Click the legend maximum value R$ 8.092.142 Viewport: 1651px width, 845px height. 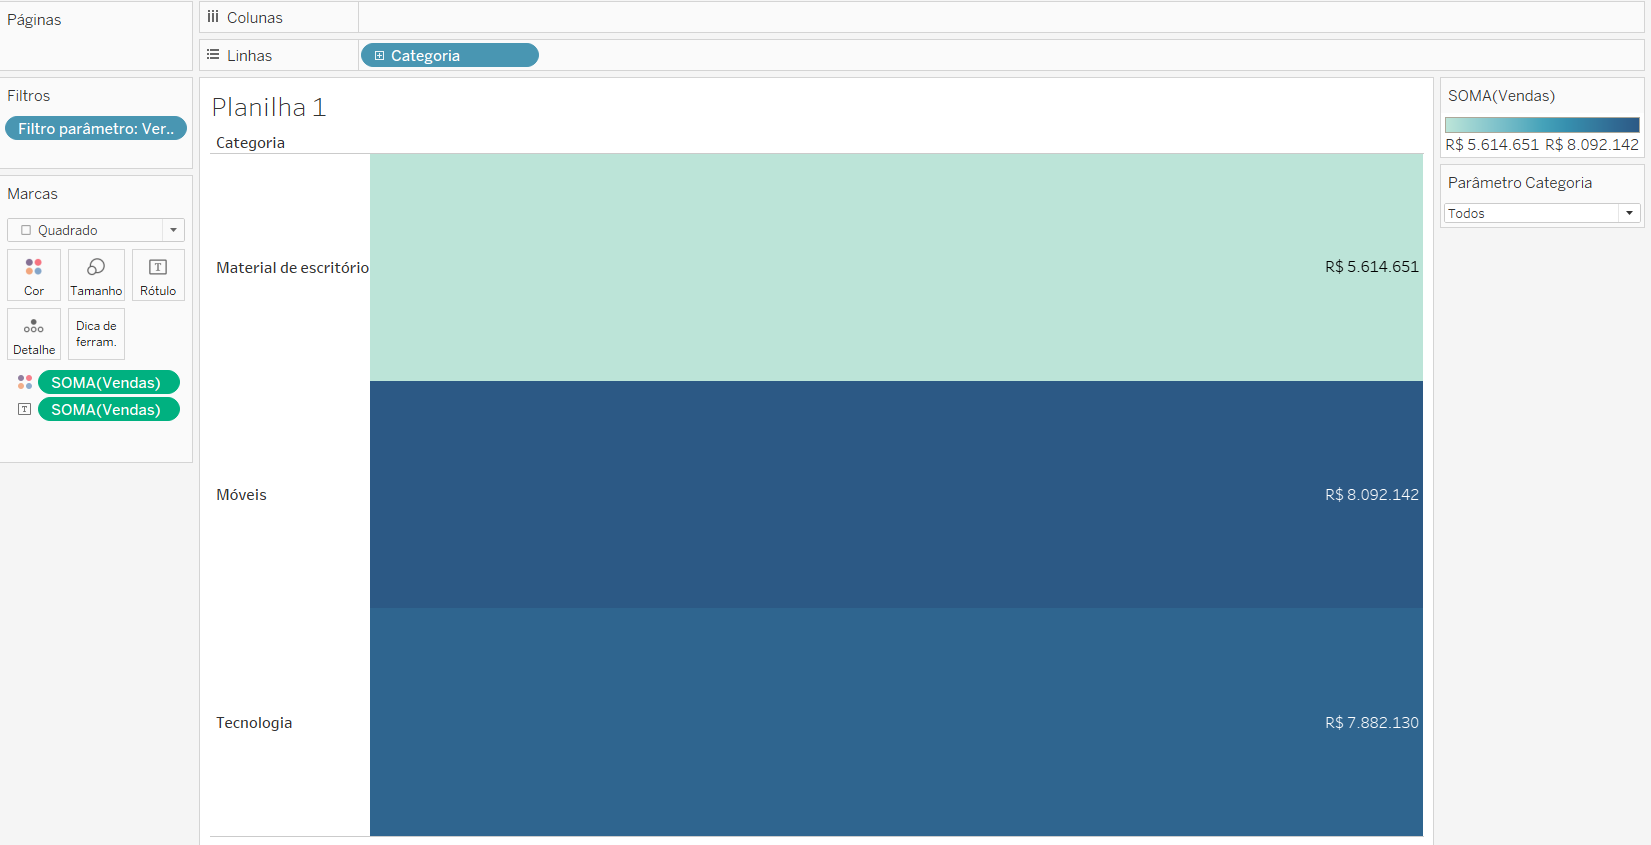tap(1592, 145)
